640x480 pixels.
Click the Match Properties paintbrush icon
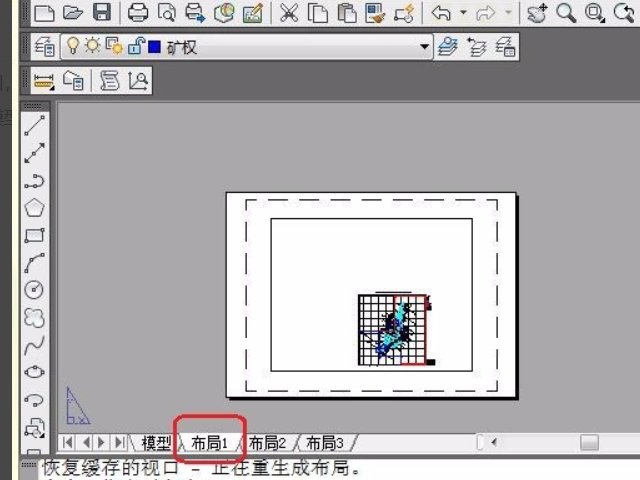(376, 13)
